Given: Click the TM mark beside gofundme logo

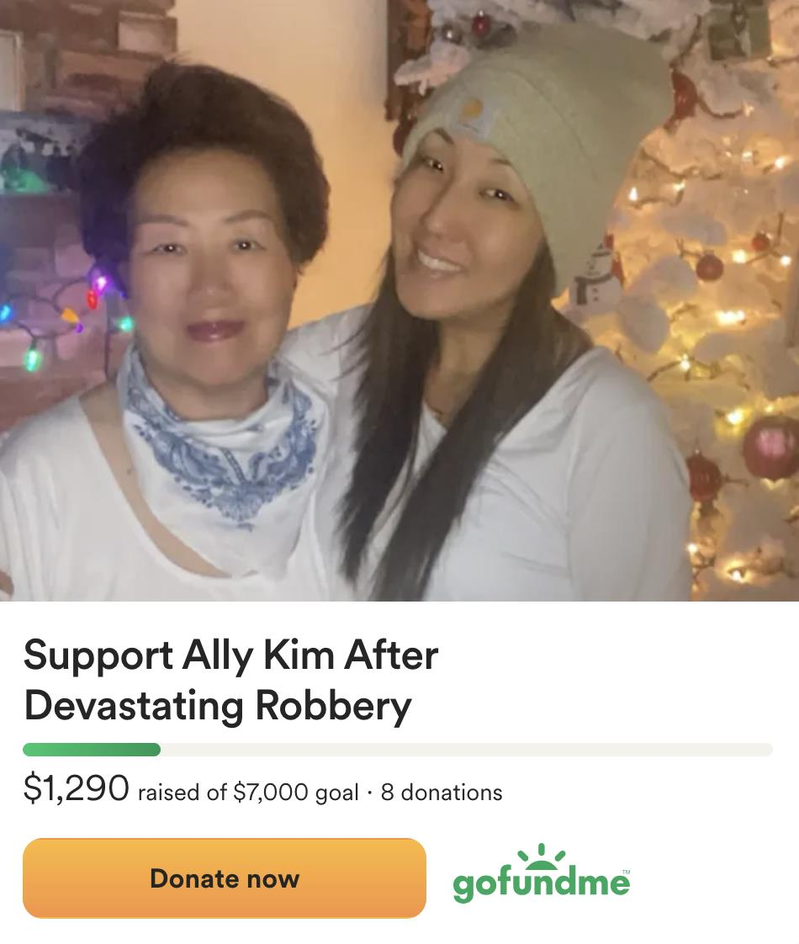Looking at the screenshot, I should coord(626,871).
